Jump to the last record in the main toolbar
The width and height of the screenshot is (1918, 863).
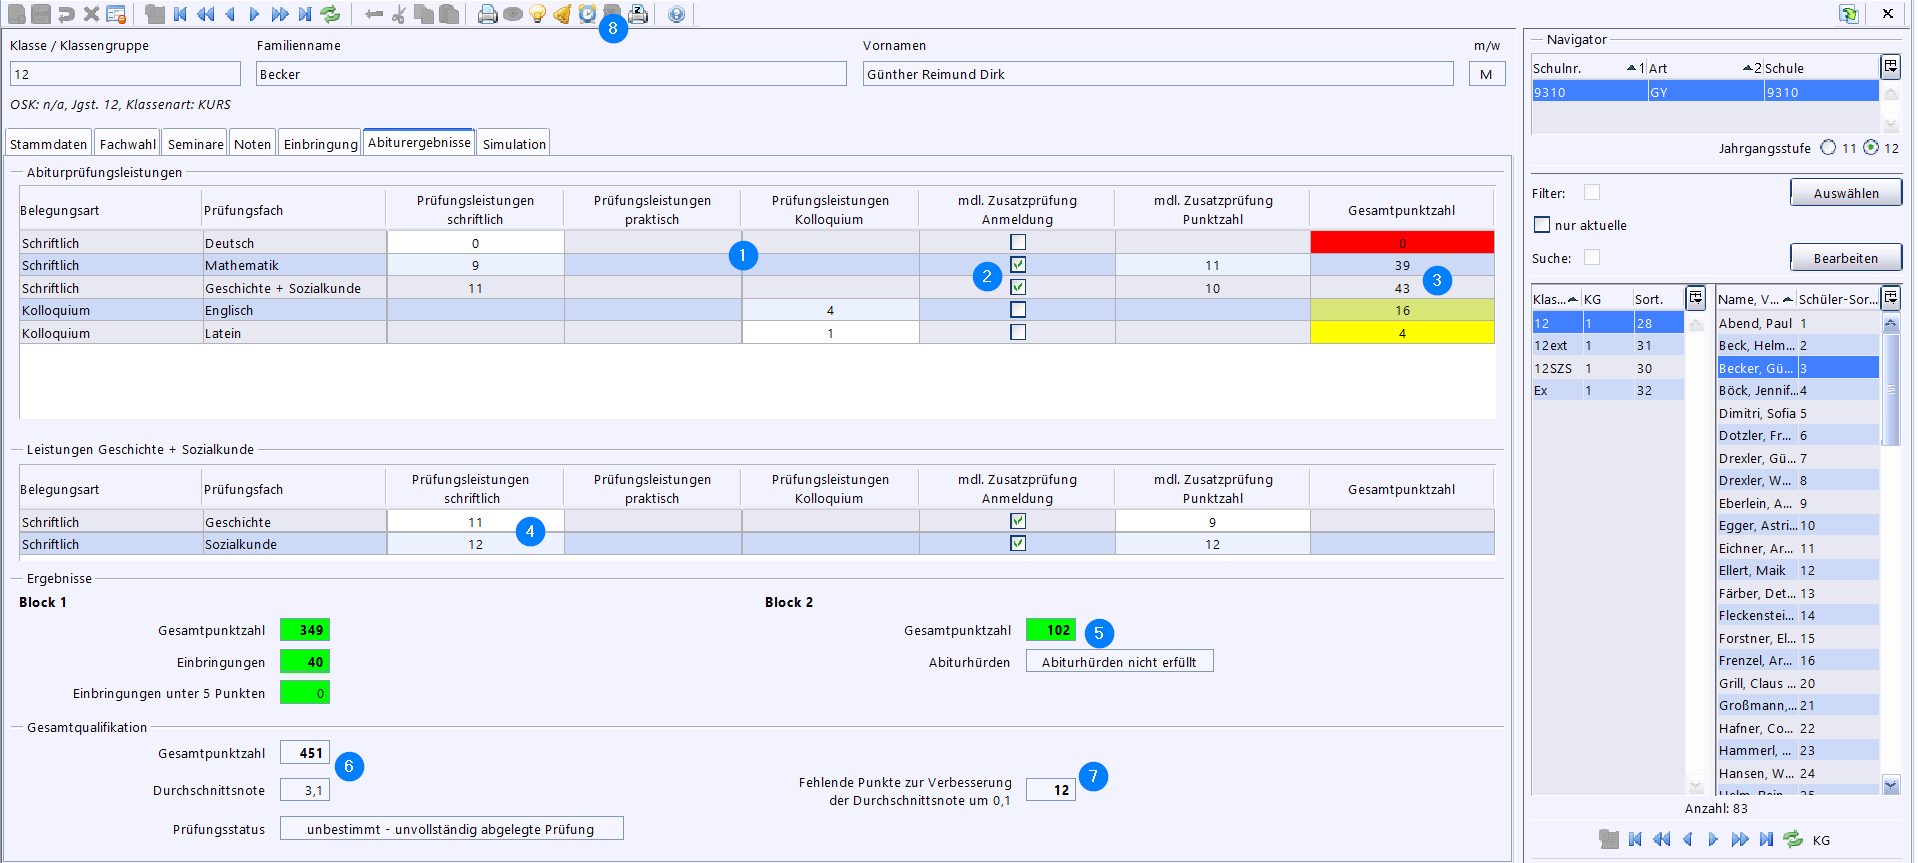[x=305, y=14]
